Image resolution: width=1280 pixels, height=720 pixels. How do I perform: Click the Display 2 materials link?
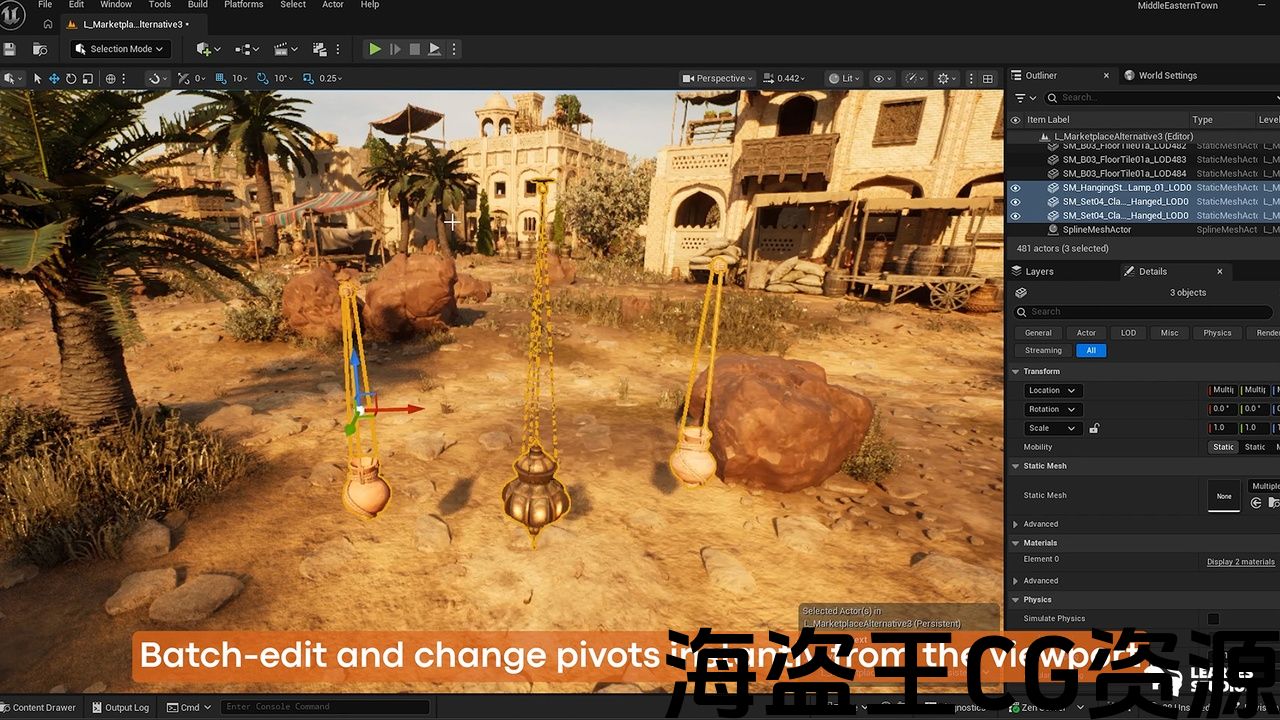pyautogui.click(x=1240, y=562)
